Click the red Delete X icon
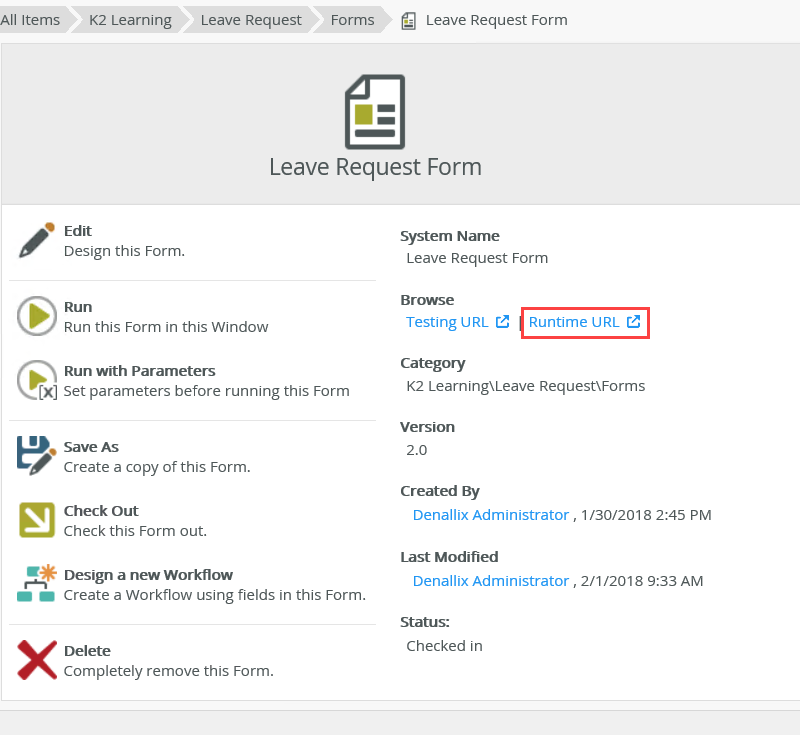Viewport: 800px width, 735px height. click(36, 660)
